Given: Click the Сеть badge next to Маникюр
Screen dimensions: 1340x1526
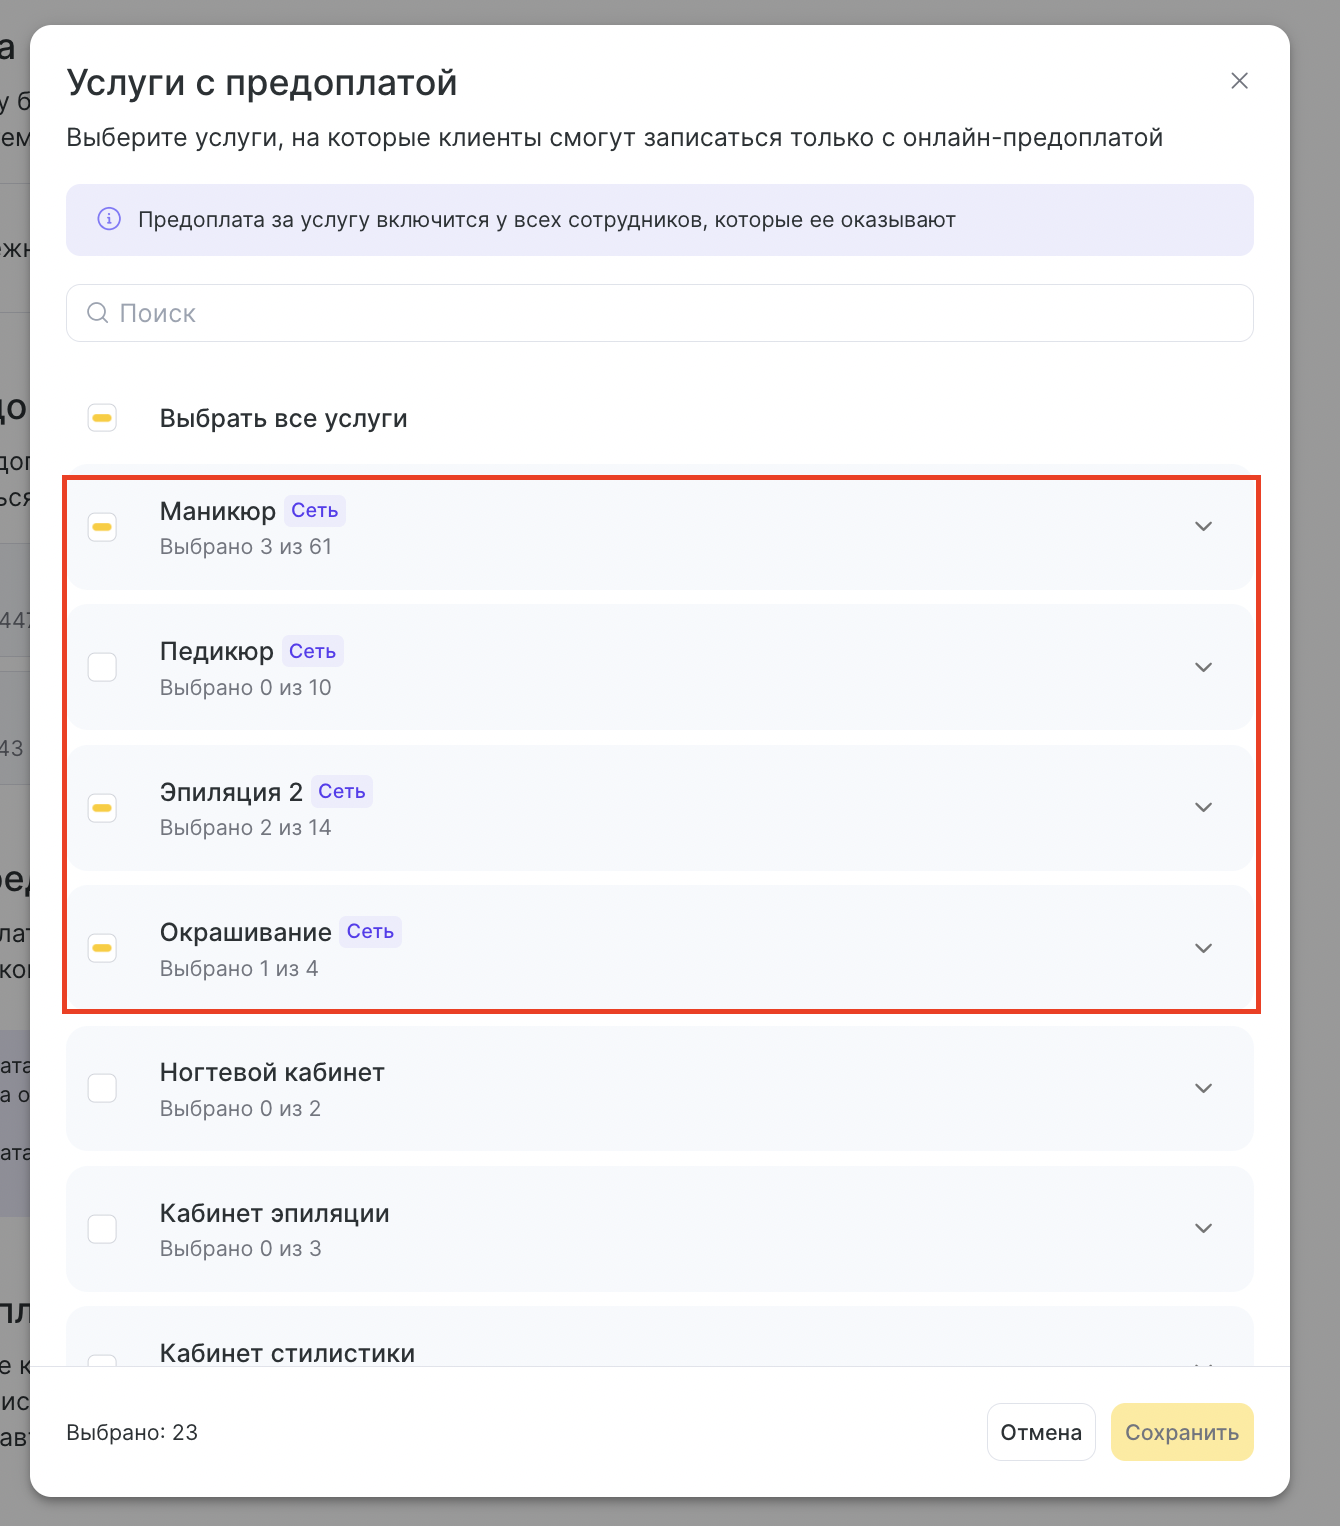Looking at the screenshot, I should (315, 511).
